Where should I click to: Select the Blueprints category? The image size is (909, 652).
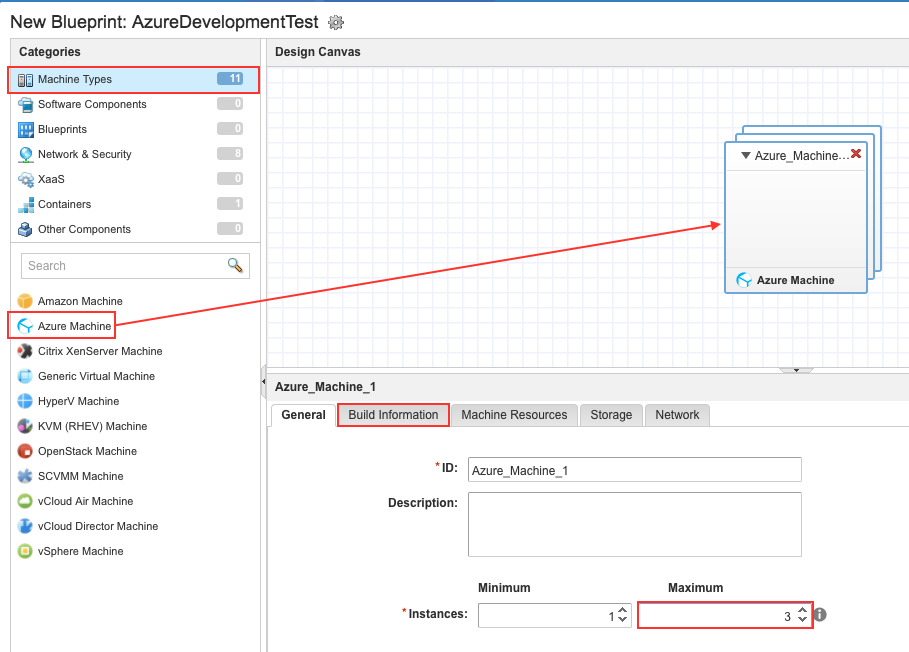[133, 130]
